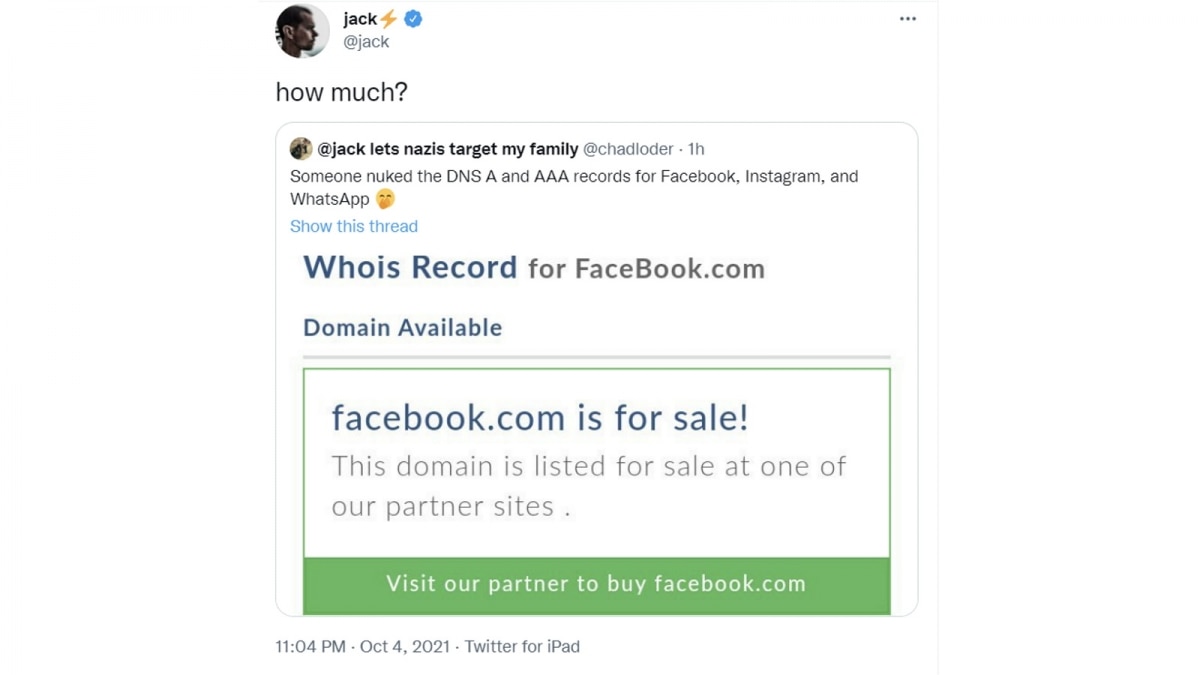Click jack's profile avatar photo
The width and height of the screenshot is (1200, 675).
(302, 31)
